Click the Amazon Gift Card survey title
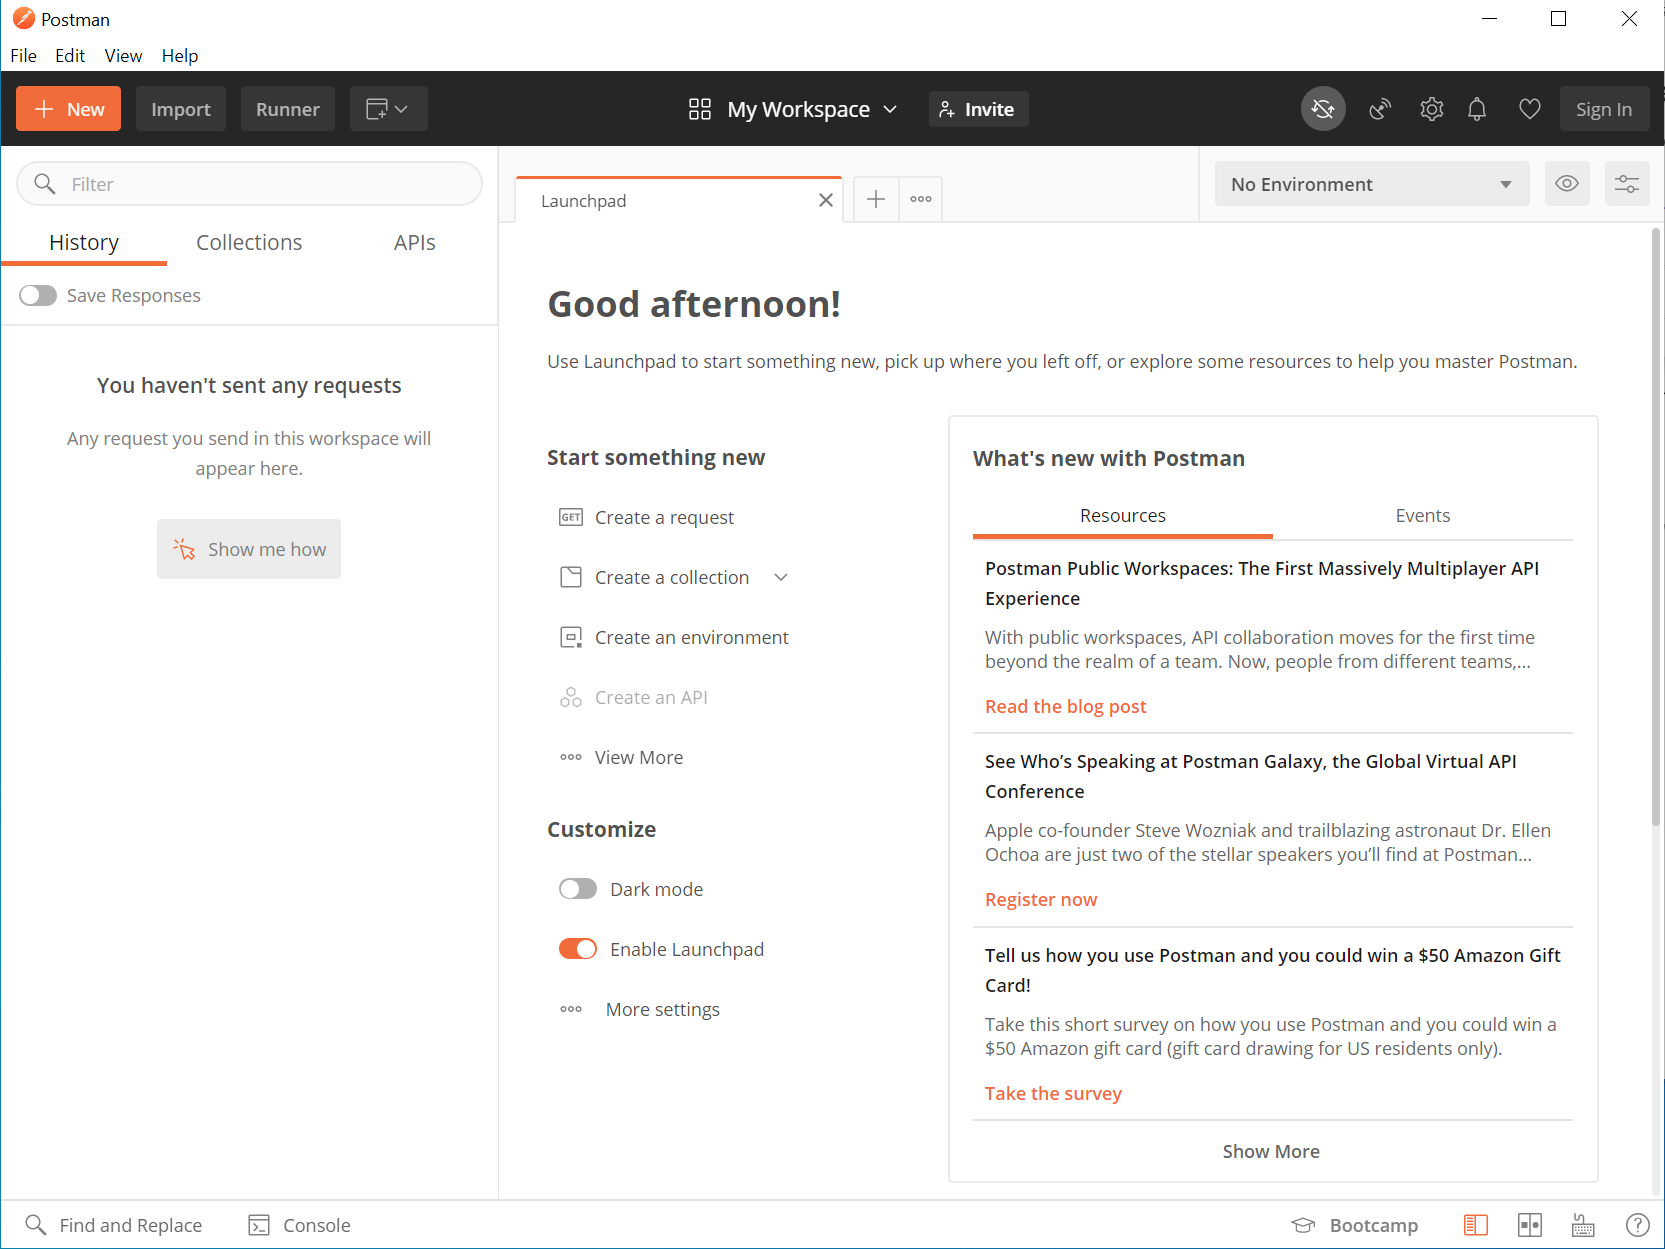The width and height of the screenshot is (1665, 1249). (1273, 971)
